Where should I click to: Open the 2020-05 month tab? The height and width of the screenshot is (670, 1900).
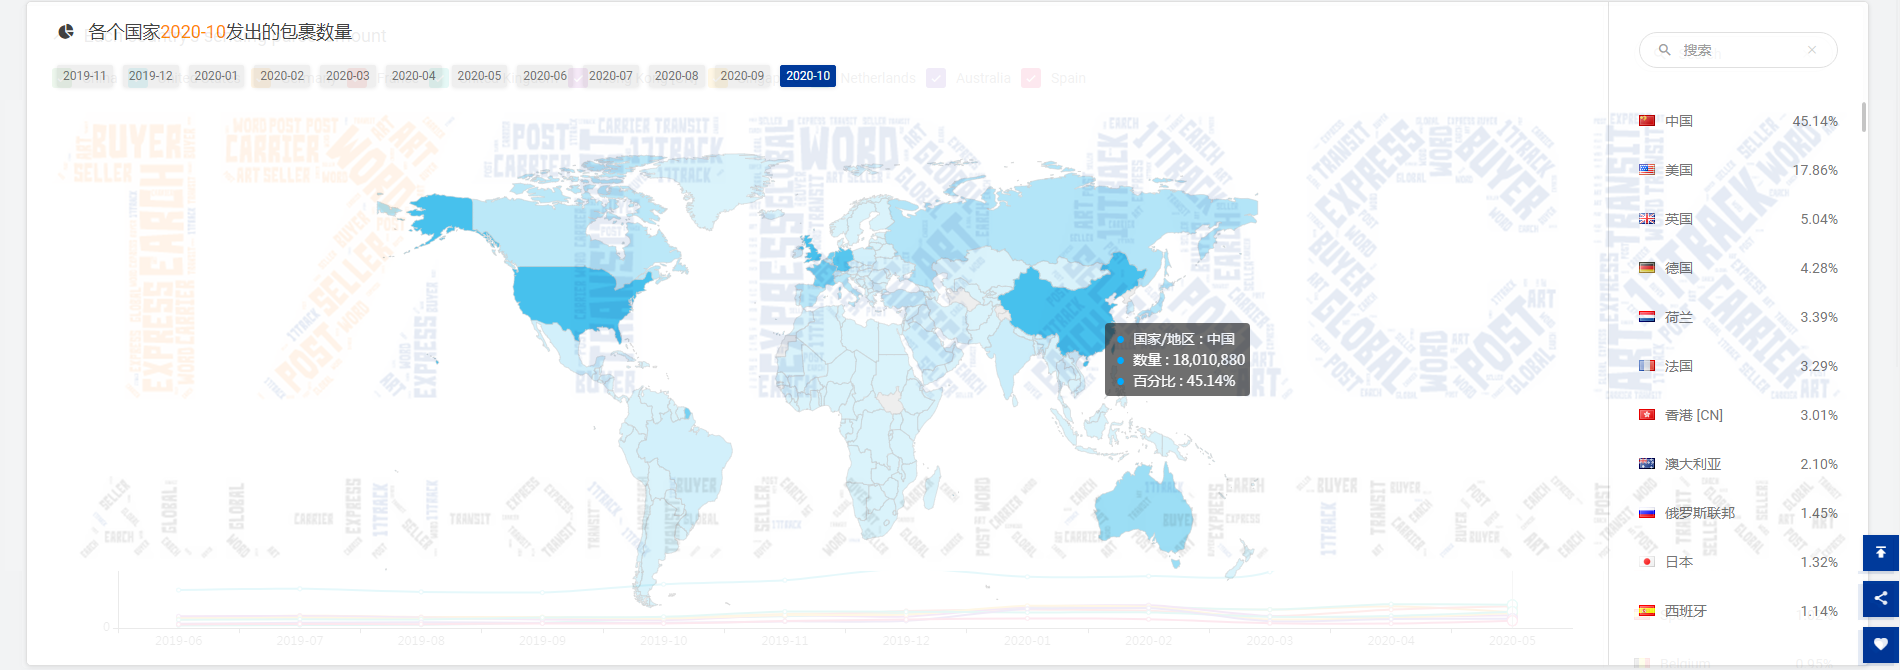[x=479, y=76]
